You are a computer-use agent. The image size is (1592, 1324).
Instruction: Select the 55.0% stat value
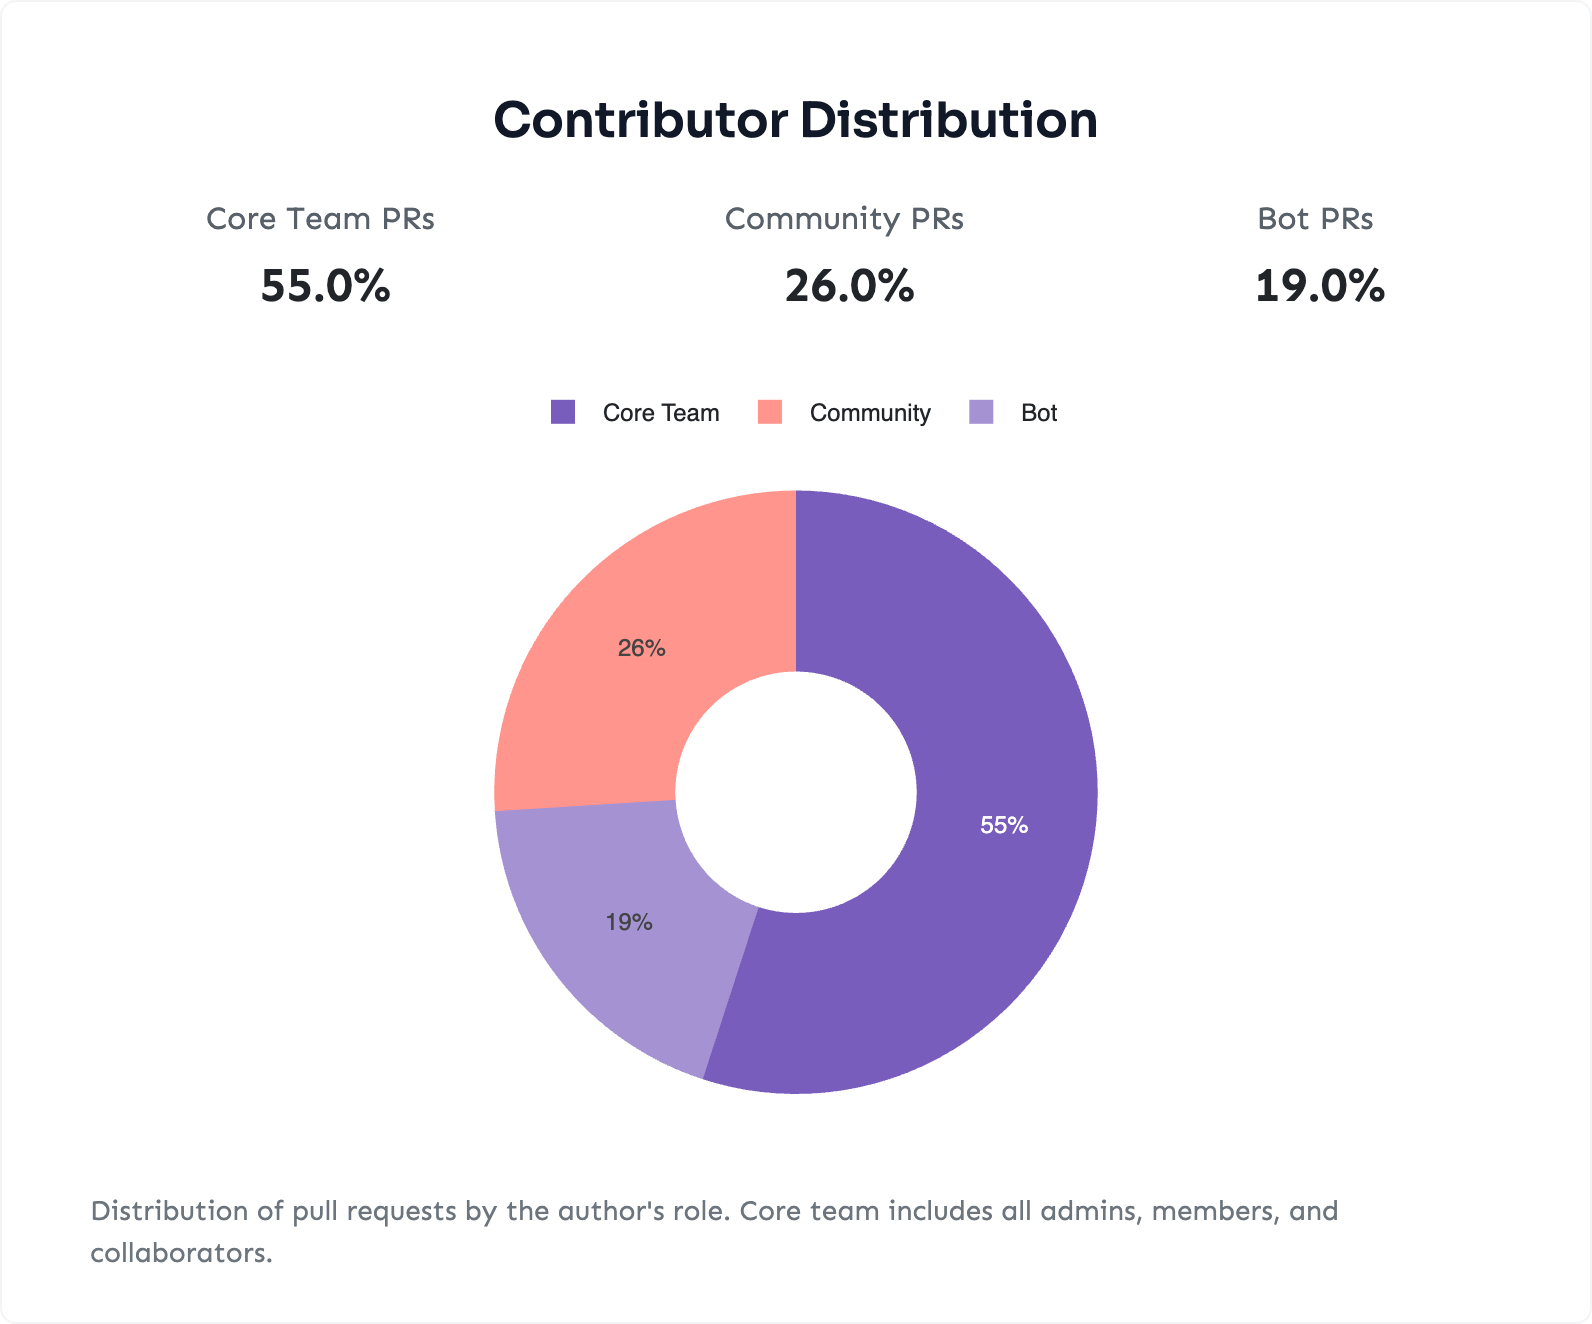[325, 287]
